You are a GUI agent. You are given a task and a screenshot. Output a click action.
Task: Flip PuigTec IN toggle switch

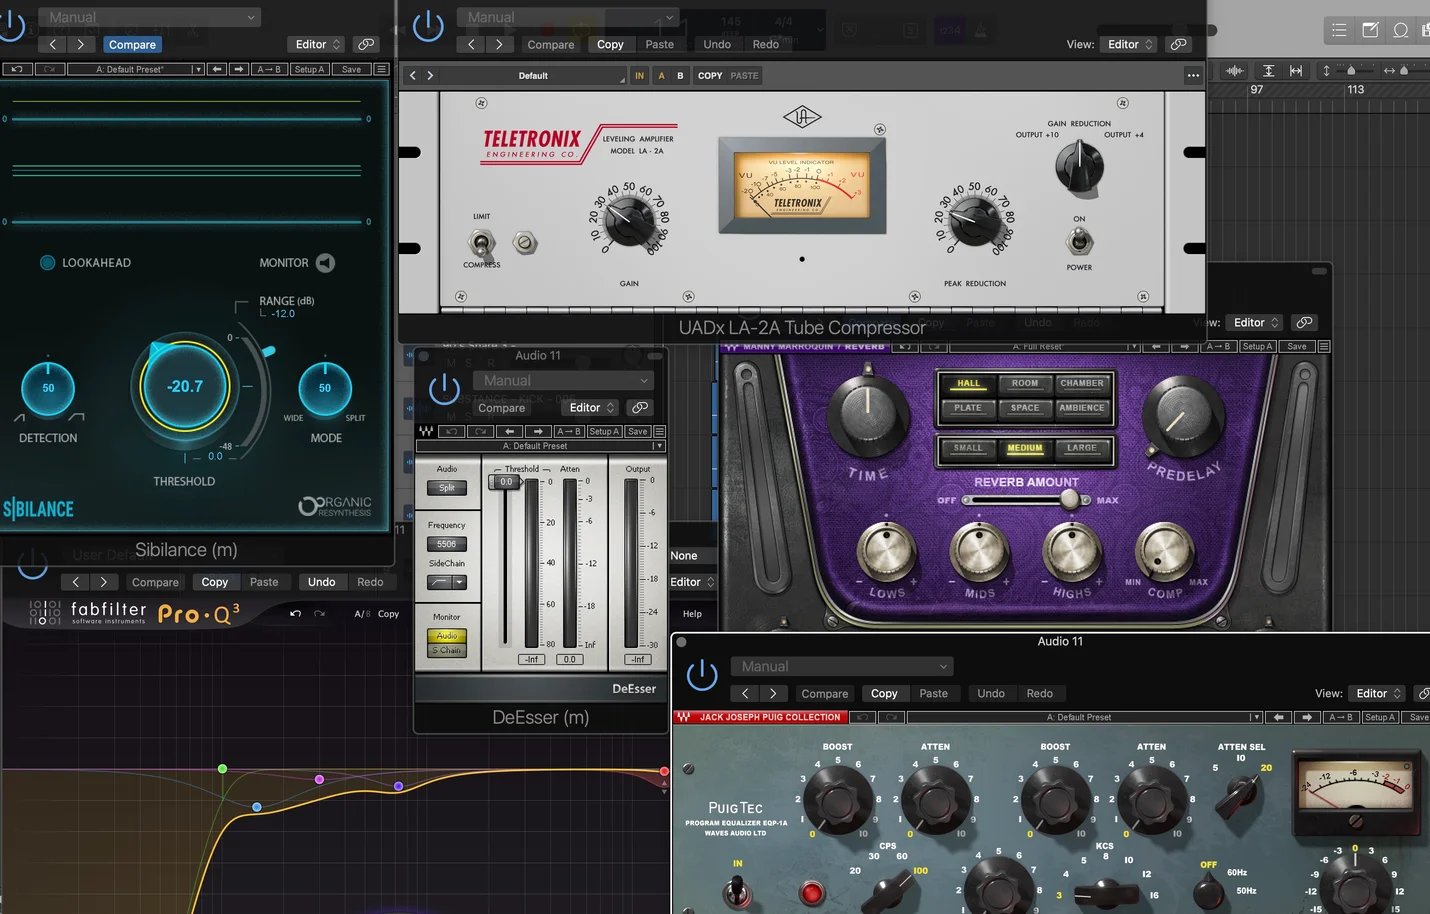click(x=738, y=888)
